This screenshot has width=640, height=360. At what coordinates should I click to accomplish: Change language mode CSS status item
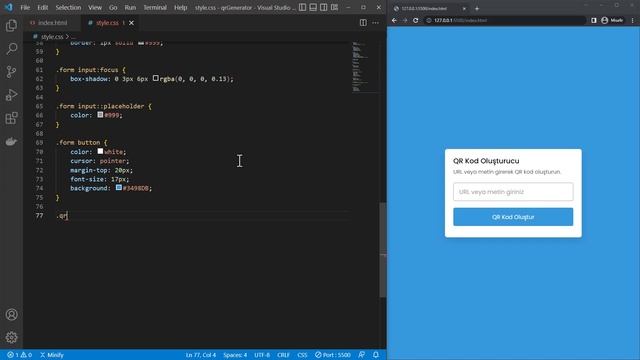pyautogui.click(x=302, y=355)
